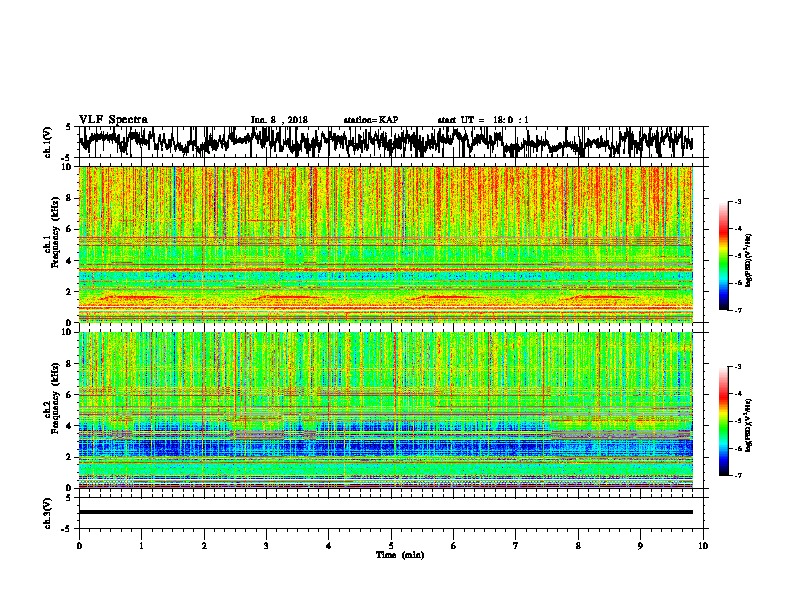Click the "5" tick on the time axis
The width and height of the screenshot is (792, 612).
click(391, 546)
